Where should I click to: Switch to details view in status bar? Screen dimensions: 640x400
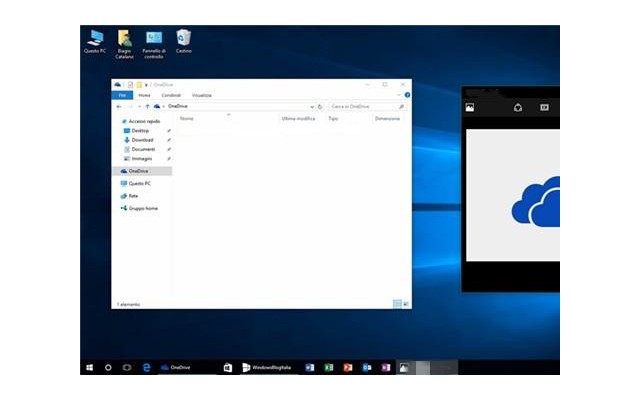[x=397, y=304]
